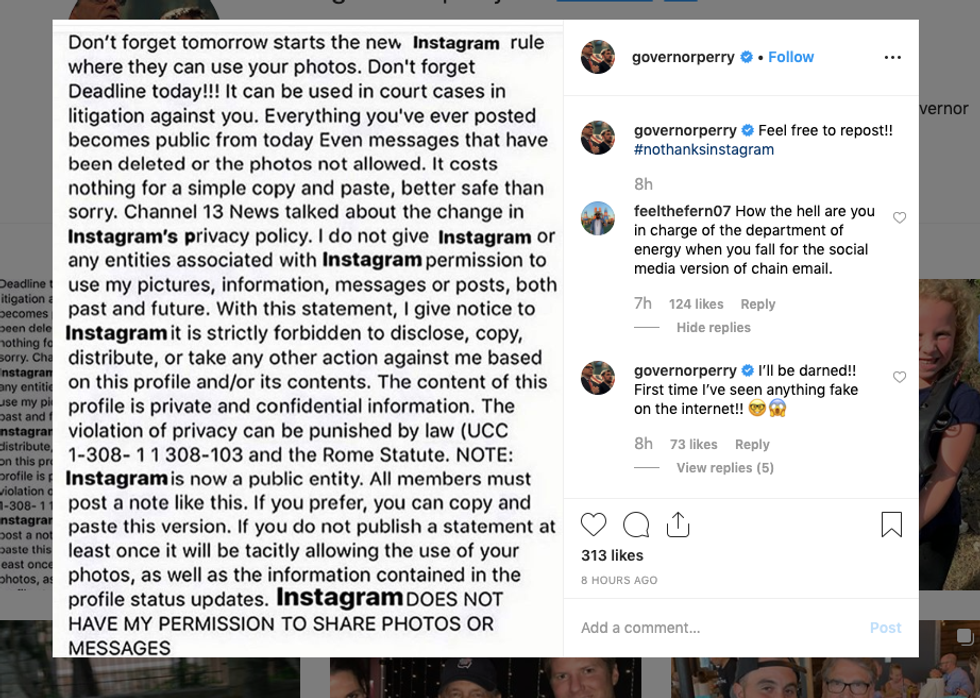Screen dimensions: 980x698
Task: Open feelthefern07's avatar
Action: [x=598, y=218]
